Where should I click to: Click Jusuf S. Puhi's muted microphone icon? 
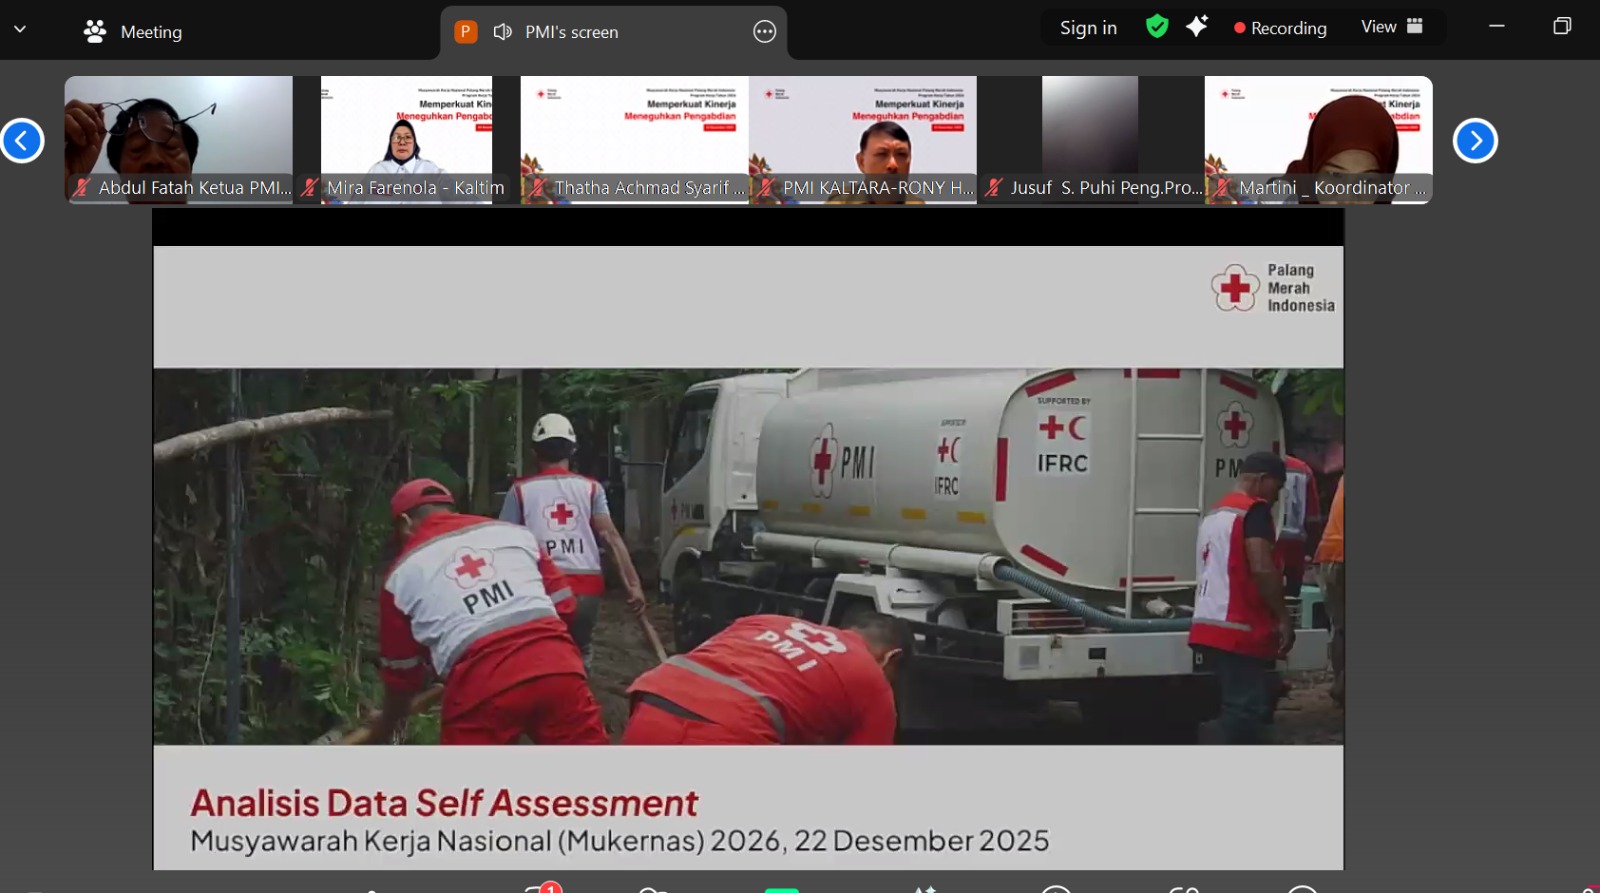(994, 187)
